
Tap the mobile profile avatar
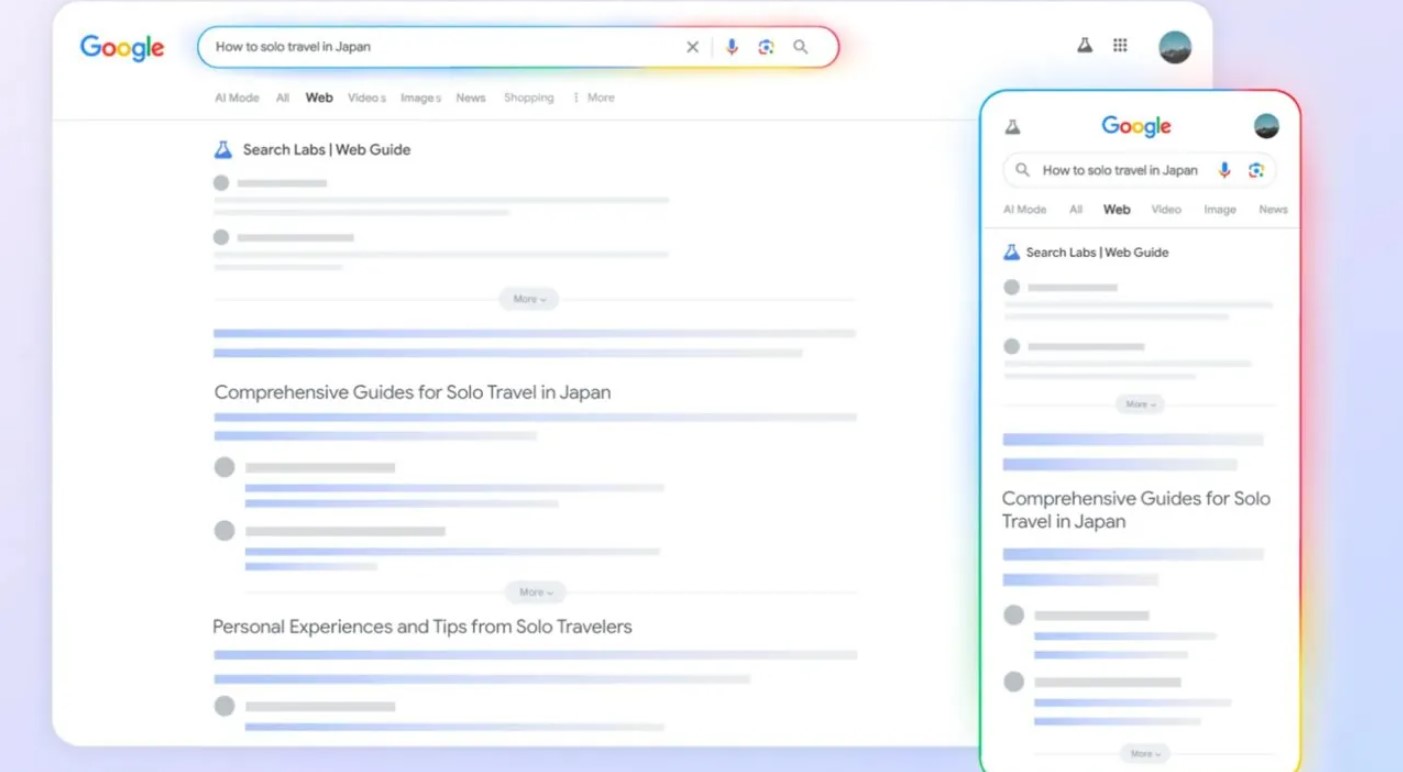click(x=1266, y=126)
